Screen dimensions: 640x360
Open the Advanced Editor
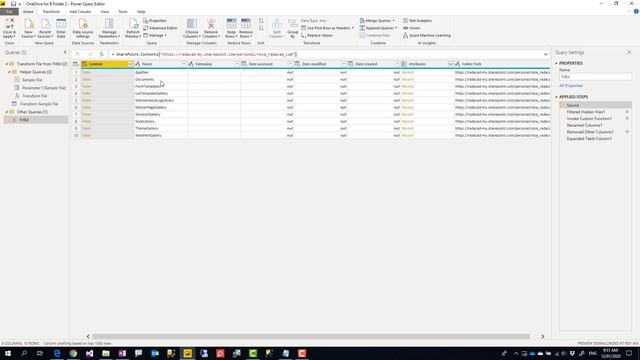click(x=160, y=28)
